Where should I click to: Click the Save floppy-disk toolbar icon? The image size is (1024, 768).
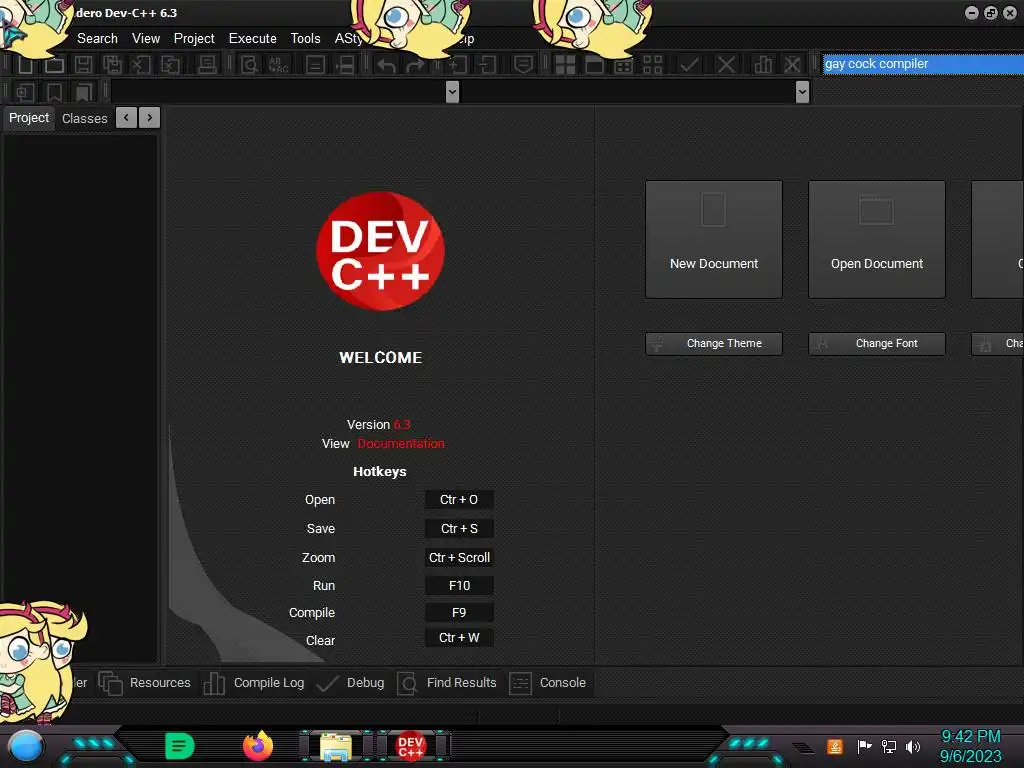coord(84,64)
